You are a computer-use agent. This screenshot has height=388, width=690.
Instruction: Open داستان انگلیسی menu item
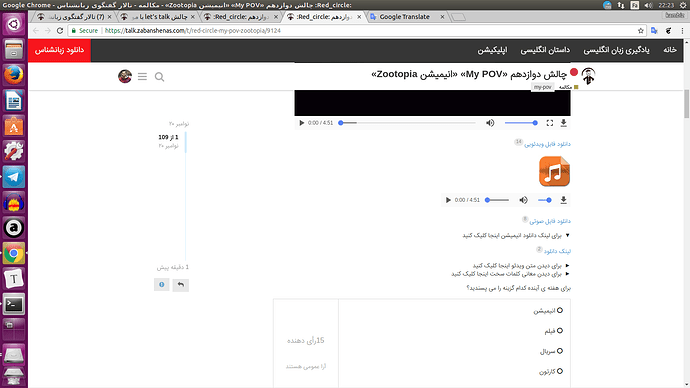(545, 50)
